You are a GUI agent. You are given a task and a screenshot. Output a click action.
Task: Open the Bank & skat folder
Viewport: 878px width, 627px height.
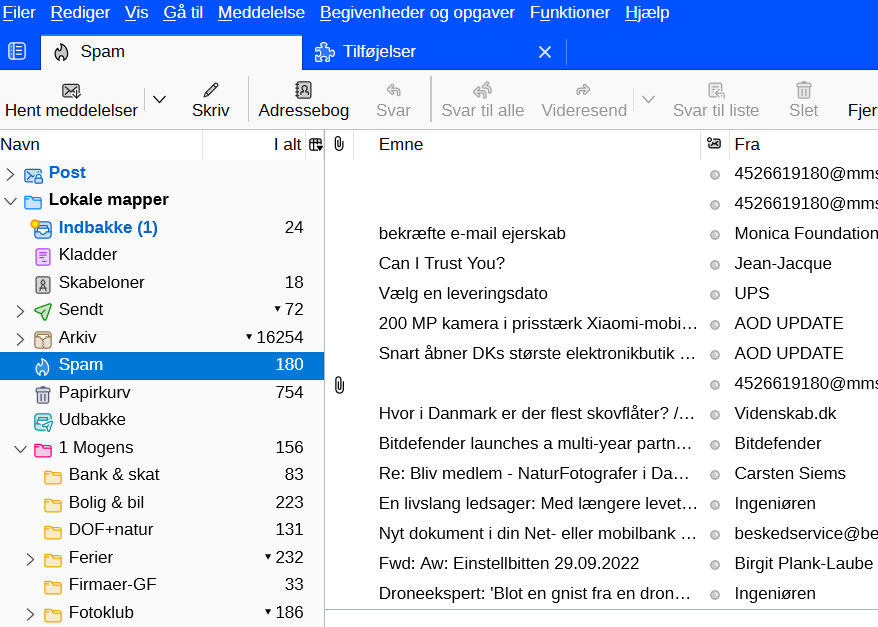click(x=162, y=475)
